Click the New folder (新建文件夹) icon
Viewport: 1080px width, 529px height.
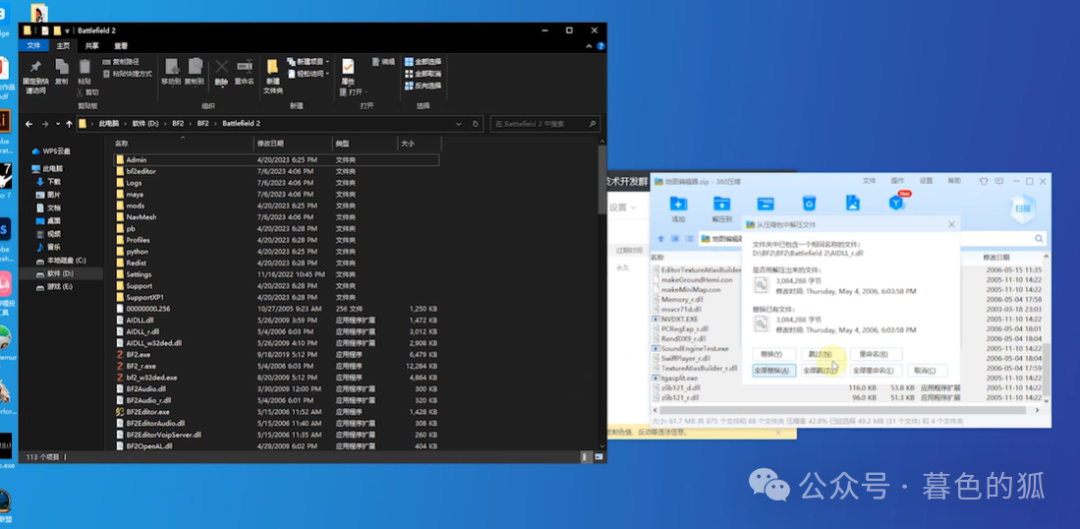[273, 68]
